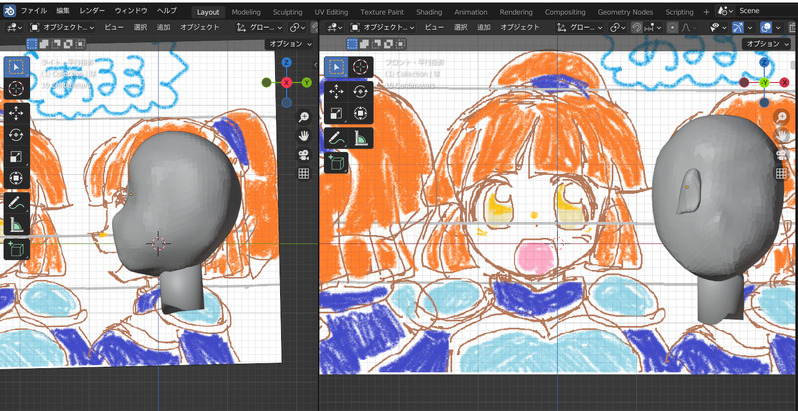
Task: Click the blue Z axis on the Right Orthographic gizmo
Action: tap(287, 63)
